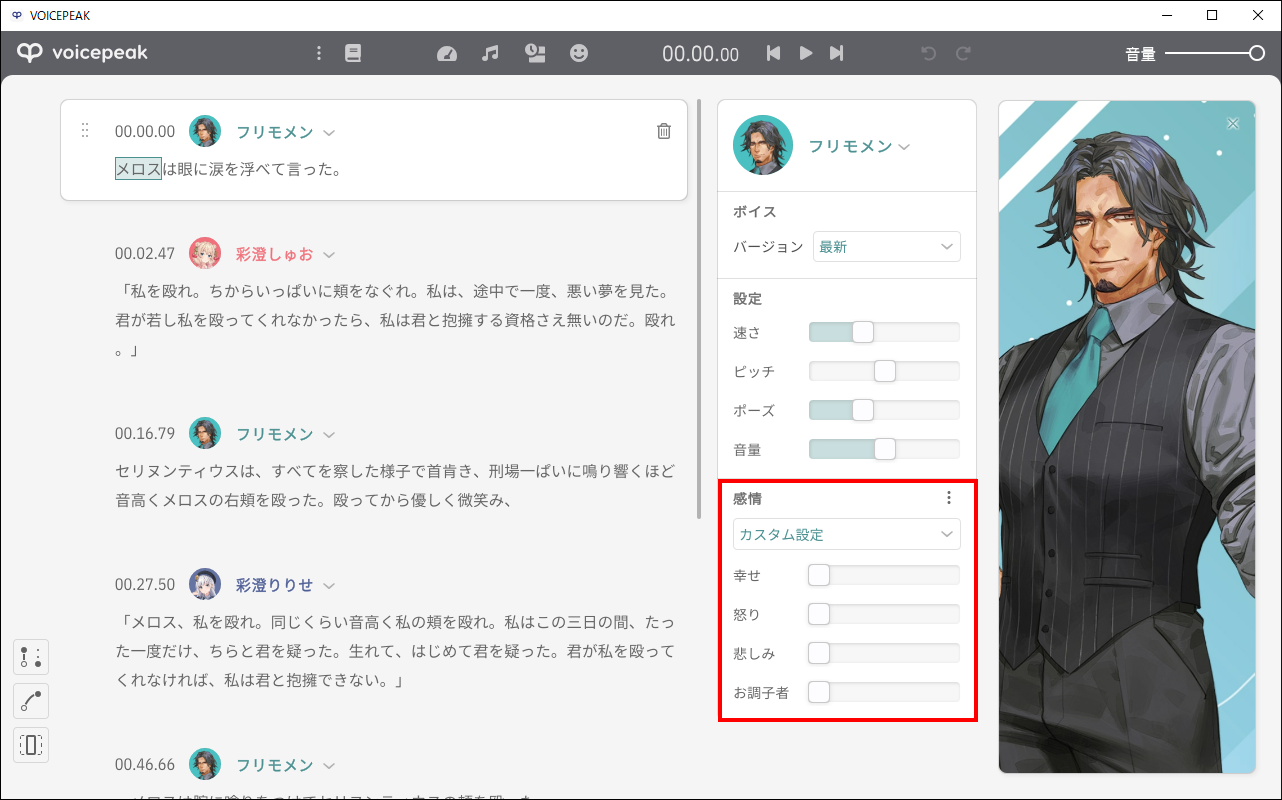The image size is (1282, 800).
Task: Adjust the ポーズ slider
Action: coord(884,410)
